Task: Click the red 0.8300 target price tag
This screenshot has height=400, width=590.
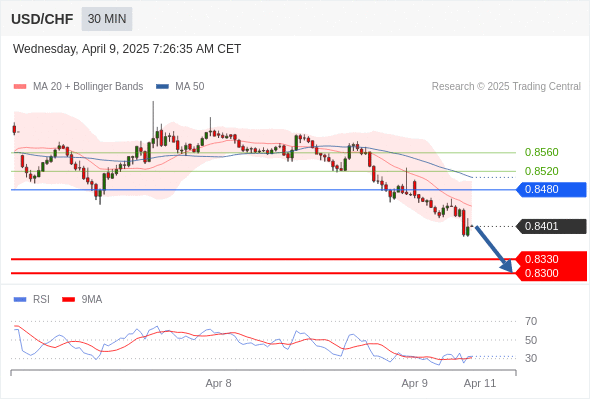Action: click(x=551, y=273)
